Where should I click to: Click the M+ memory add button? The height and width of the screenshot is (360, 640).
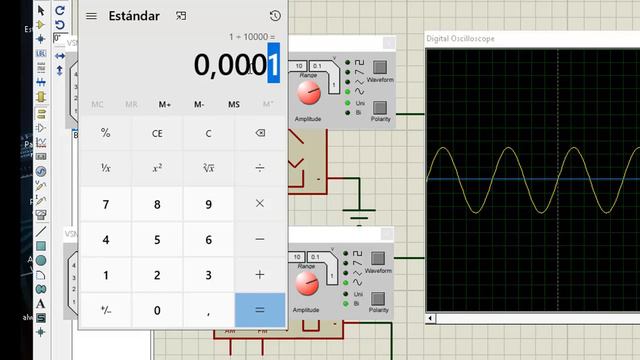coord(164,104)
